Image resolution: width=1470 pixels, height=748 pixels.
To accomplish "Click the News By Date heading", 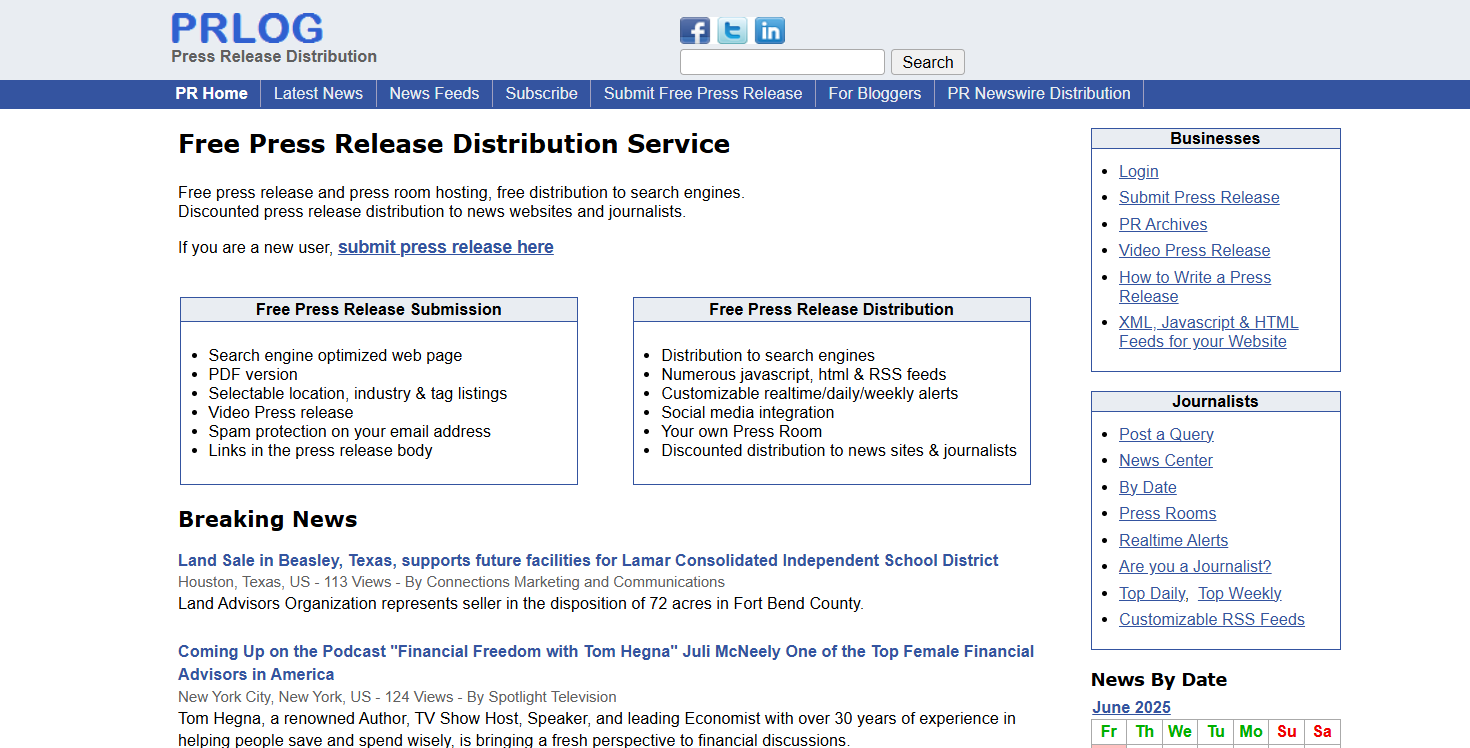I will pos(1159,679).
